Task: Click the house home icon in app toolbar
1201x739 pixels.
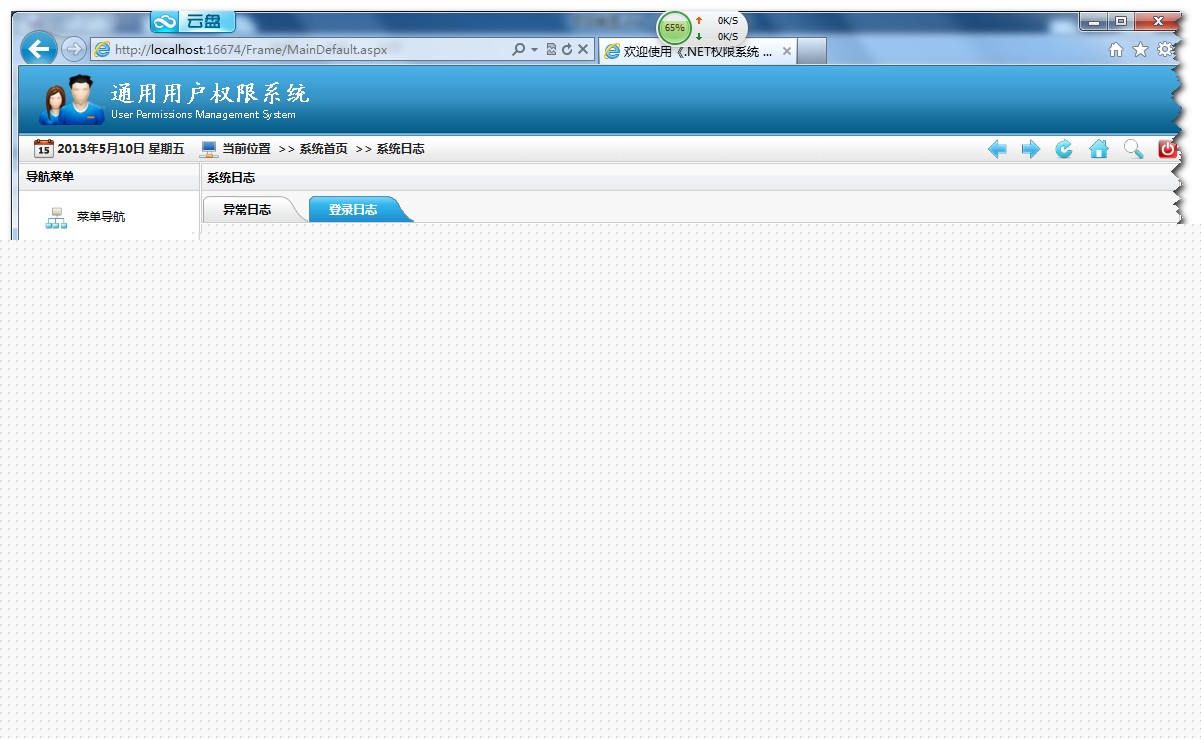Action: [x=1099, y=149]
